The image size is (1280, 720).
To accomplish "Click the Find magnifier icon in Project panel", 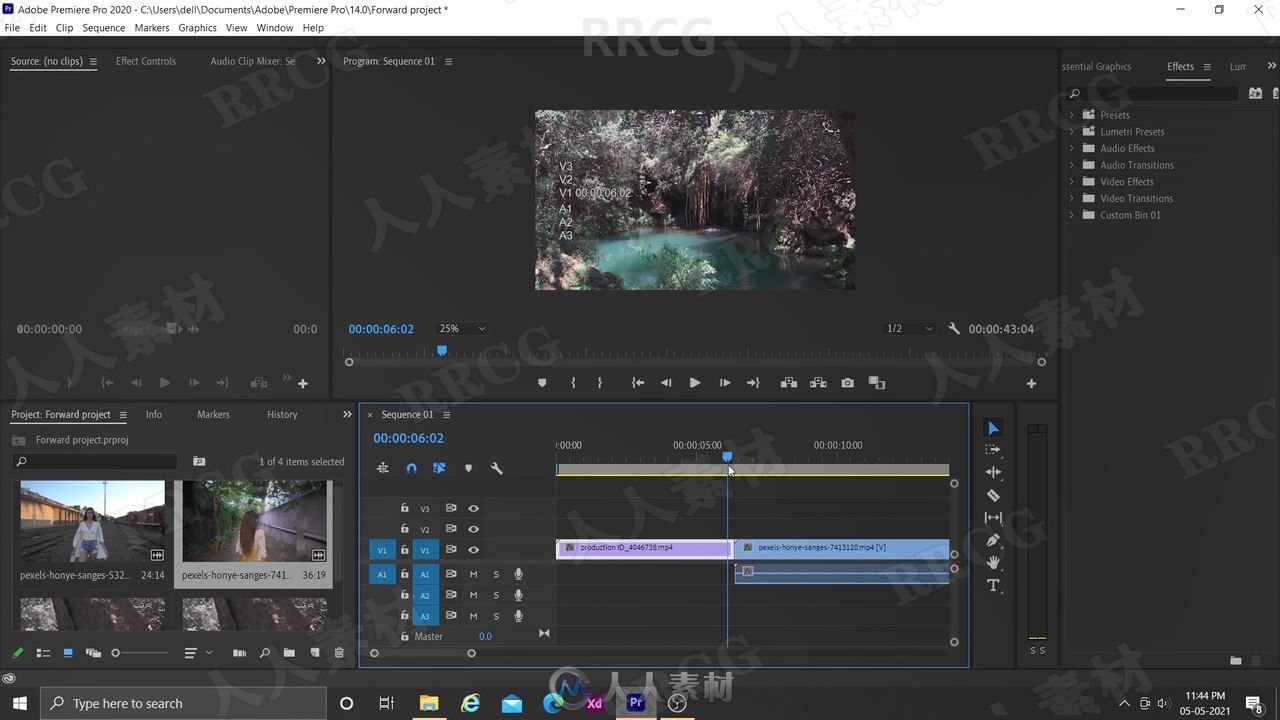I will tap(264, 653).
